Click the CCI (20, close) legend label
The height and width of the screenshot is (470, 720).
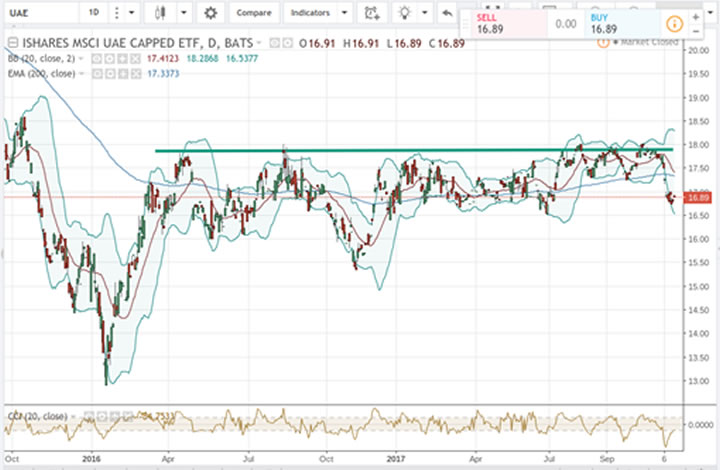pos(38,416)
